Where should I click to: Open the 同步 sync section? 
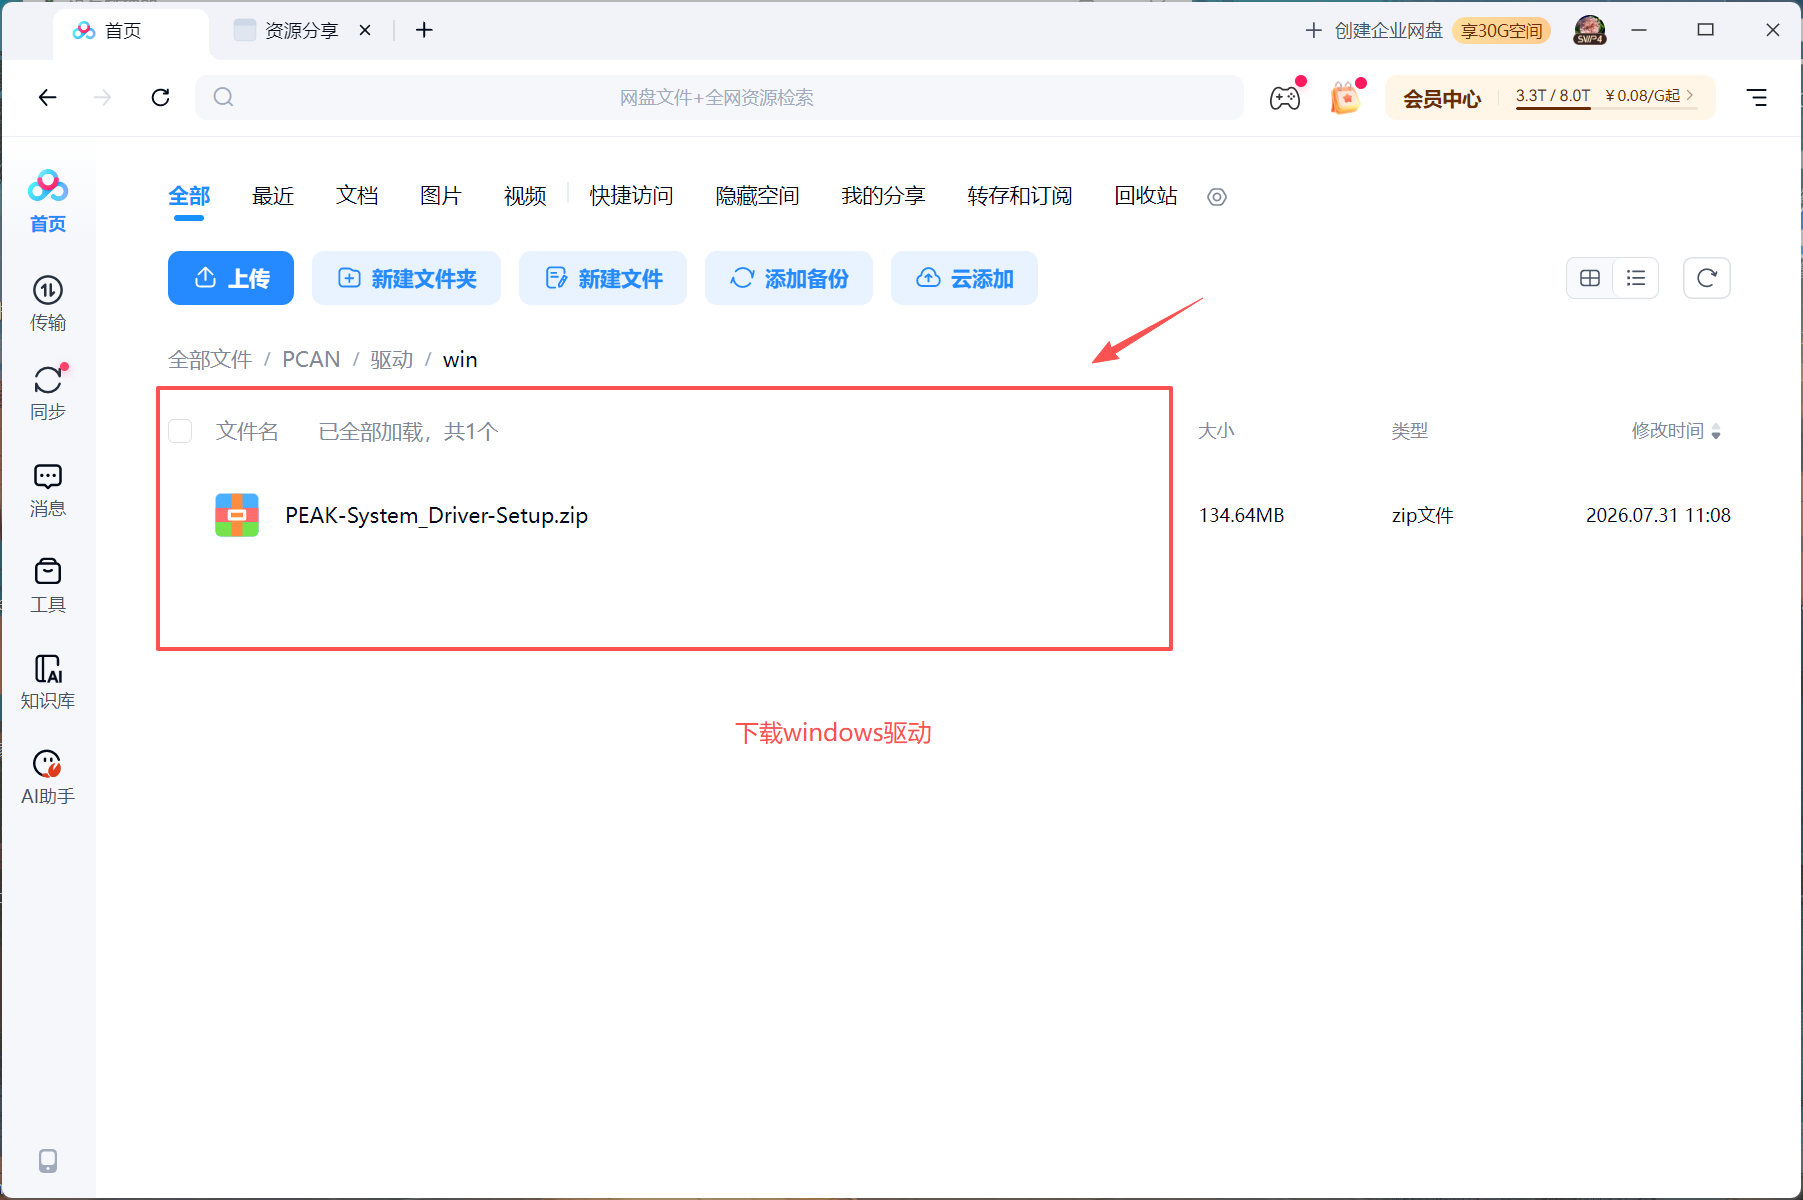click(48, 392)
